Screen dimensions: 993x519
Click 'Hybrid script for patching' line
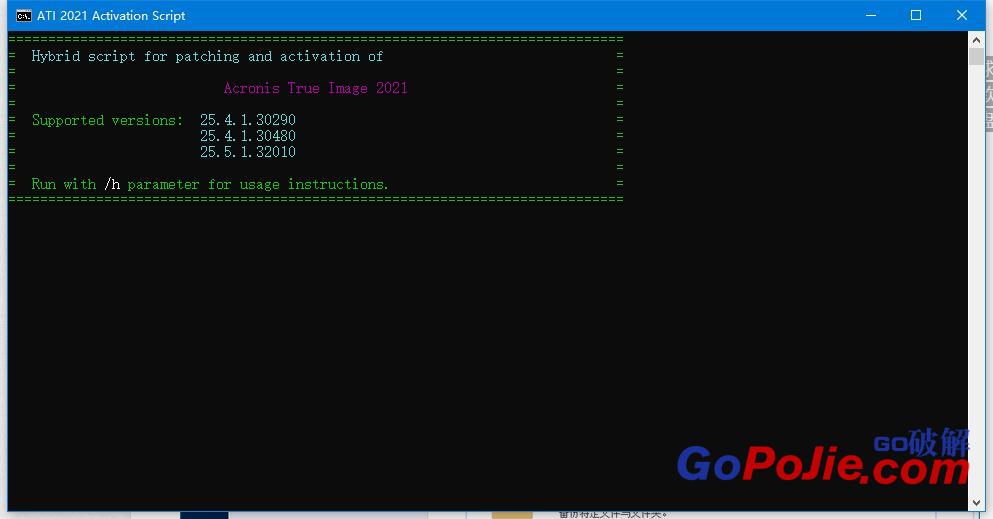[207, 56]
